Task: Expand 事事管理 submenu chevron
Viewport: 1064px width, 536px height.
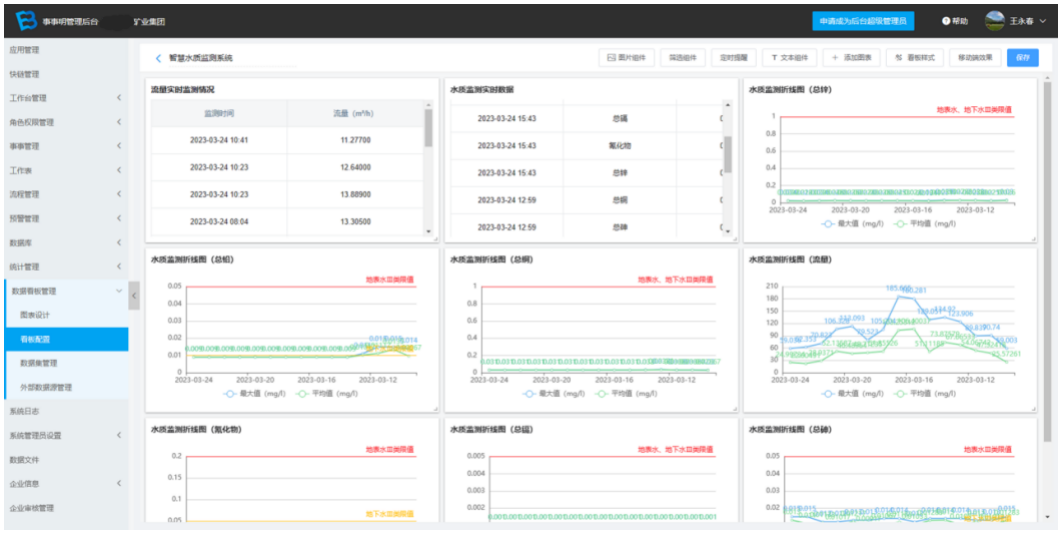Action: coord(119,146)
